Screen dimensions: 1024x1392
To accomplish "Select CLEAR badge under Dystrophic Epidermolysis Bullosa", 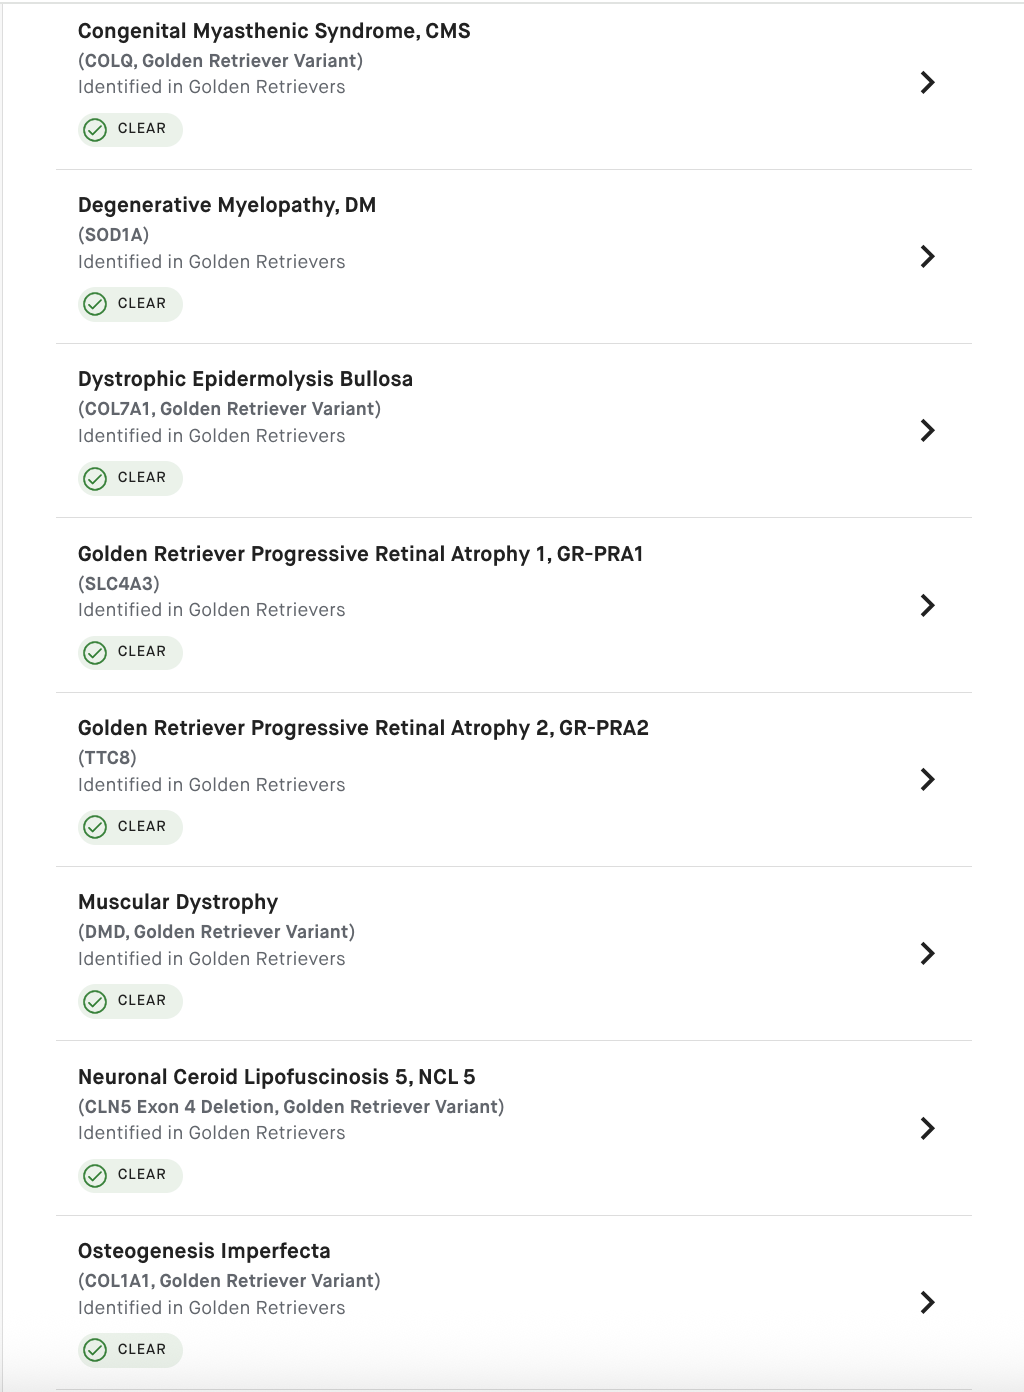I will click(x=130, y=478).
